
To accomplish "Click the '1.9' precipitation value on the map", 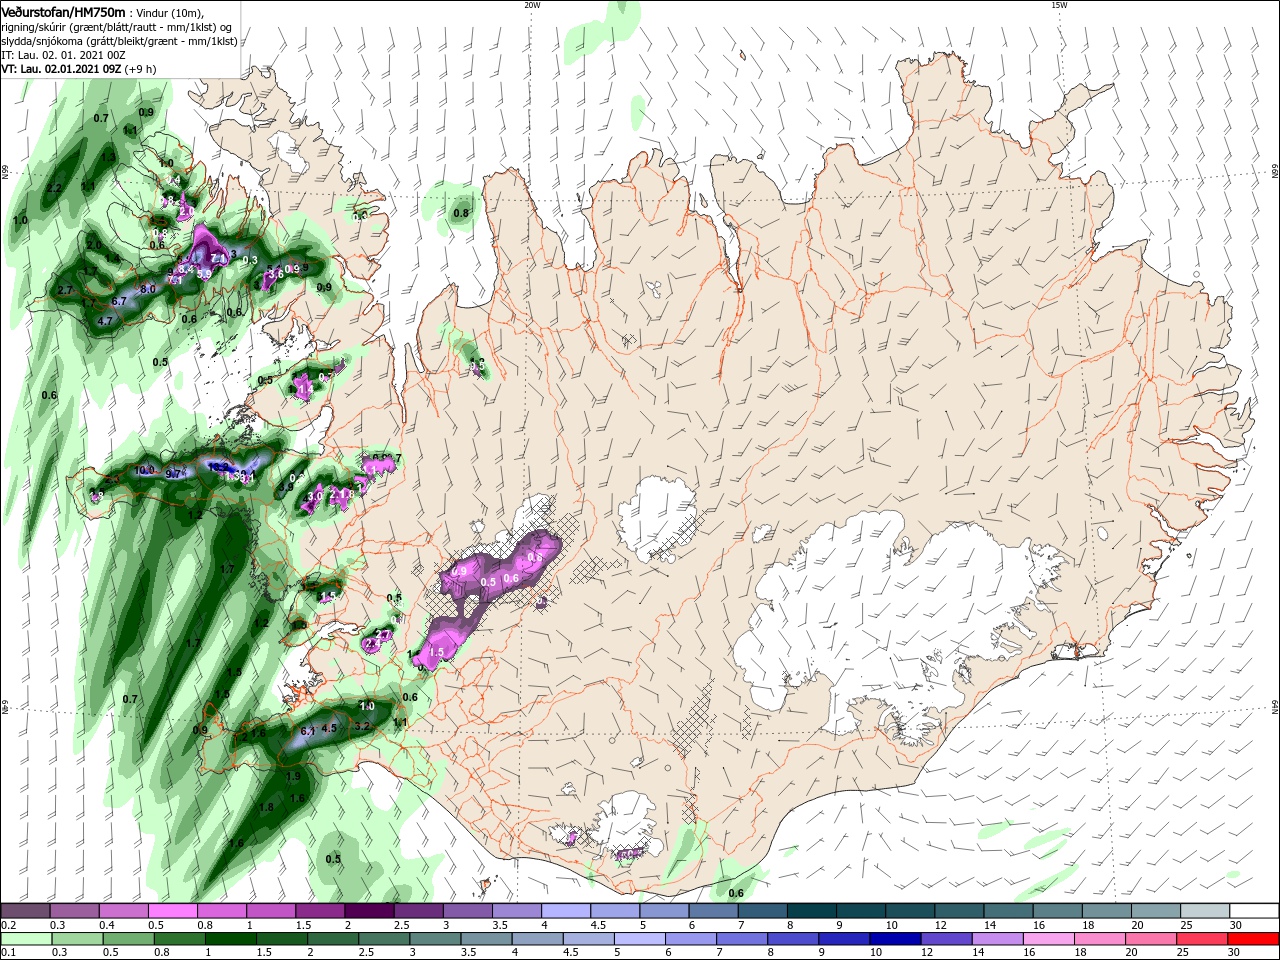I will [293, 776].
